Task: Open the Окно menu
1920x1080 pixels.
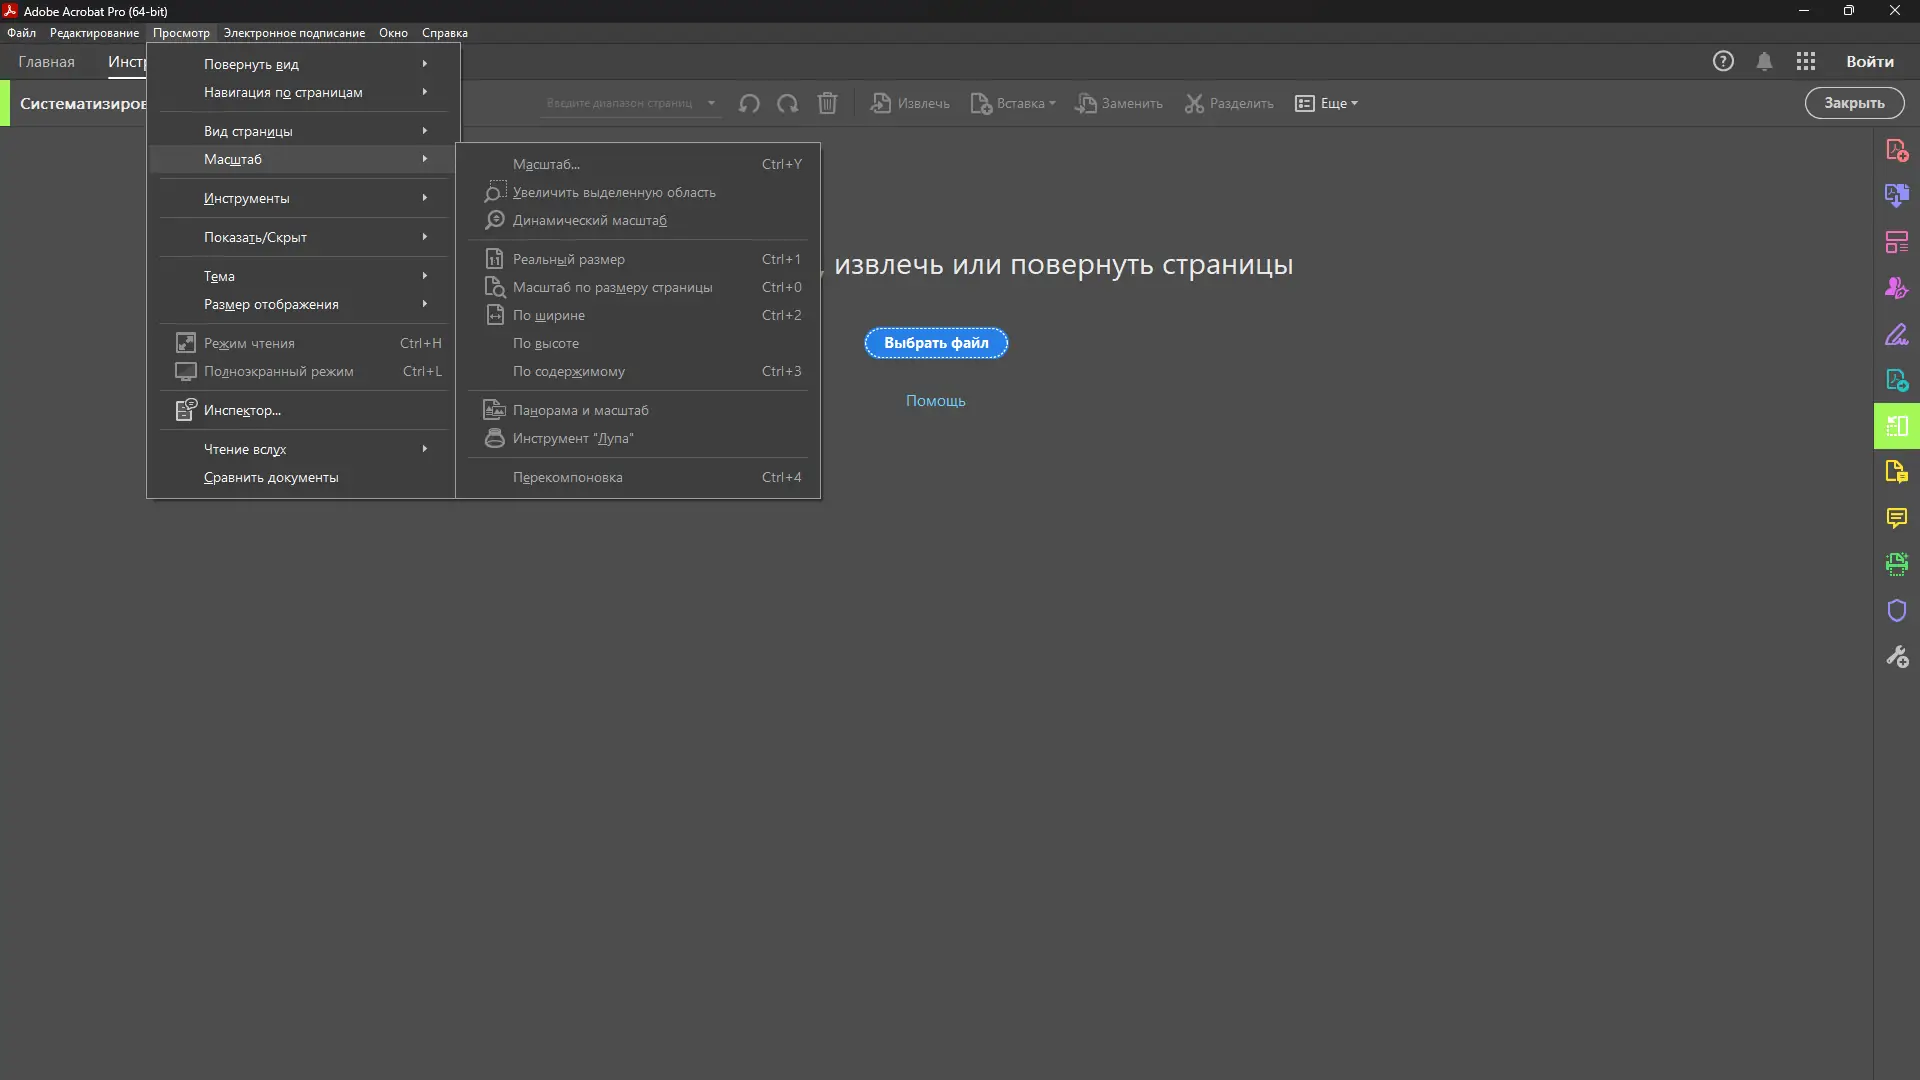Action: click(393, 32)
